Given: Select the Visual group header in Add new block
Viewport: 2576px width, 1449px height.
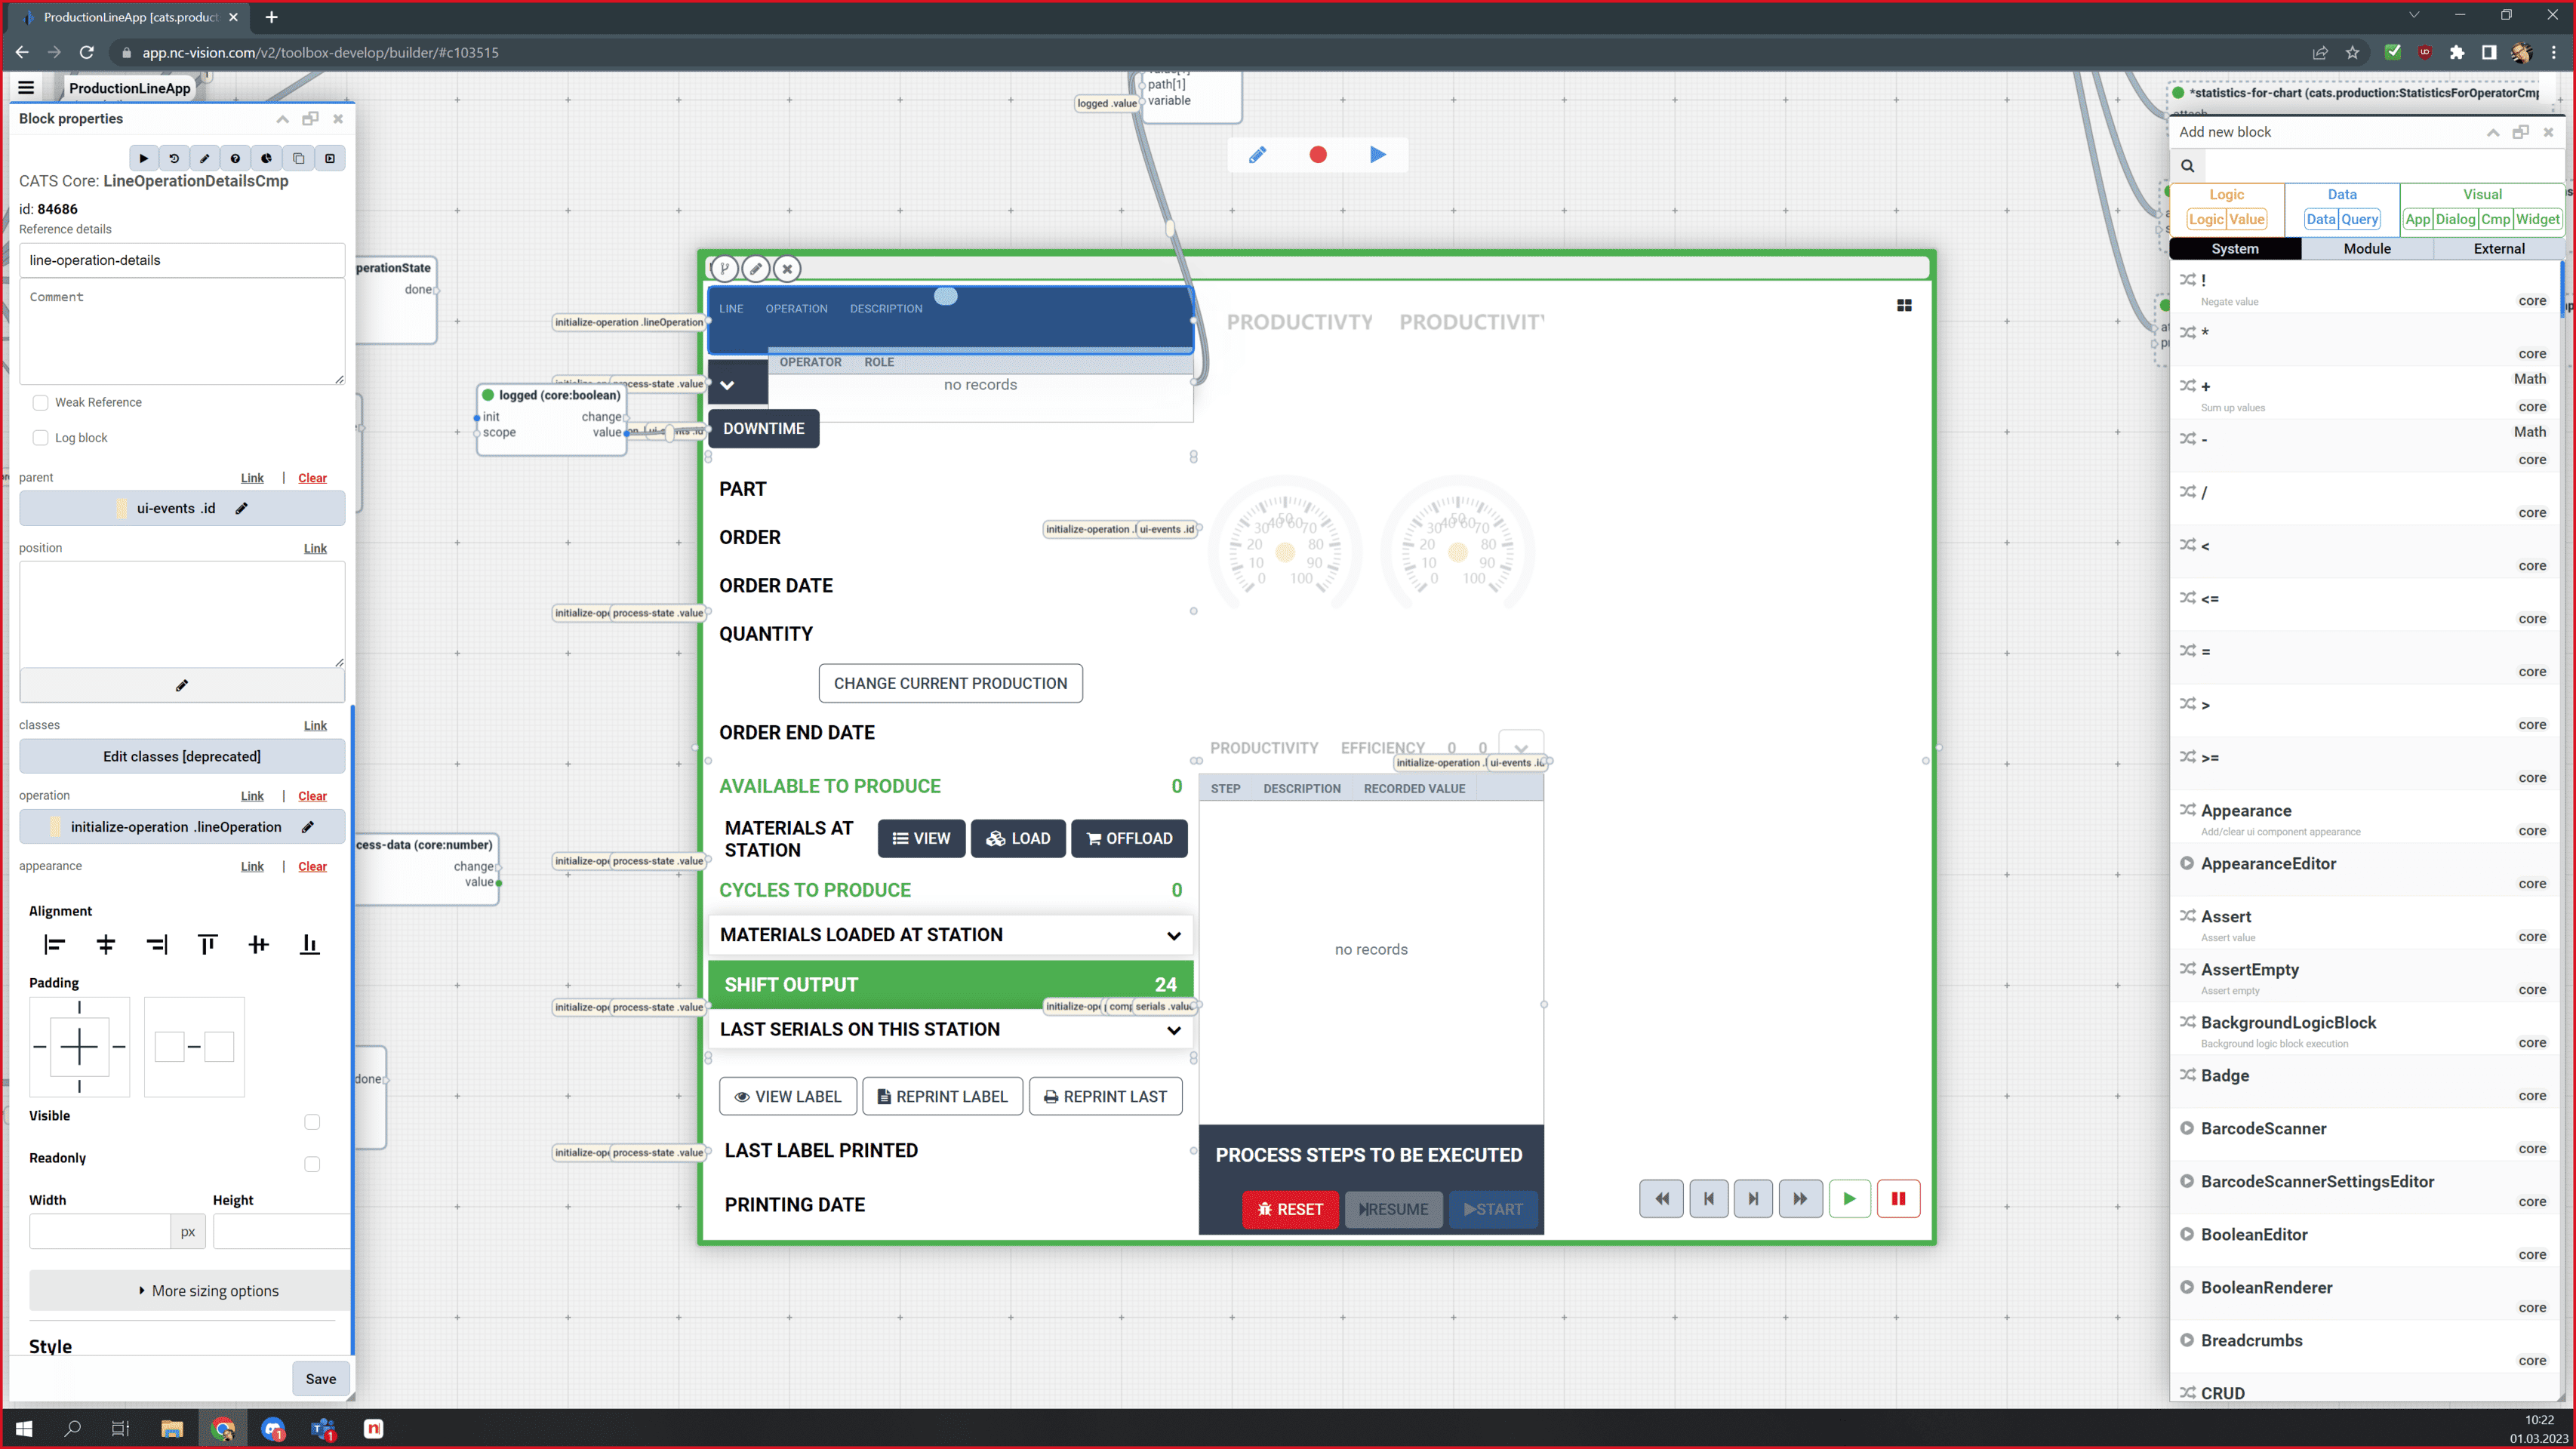Looking at the screenshot, I should [2482, 194].
